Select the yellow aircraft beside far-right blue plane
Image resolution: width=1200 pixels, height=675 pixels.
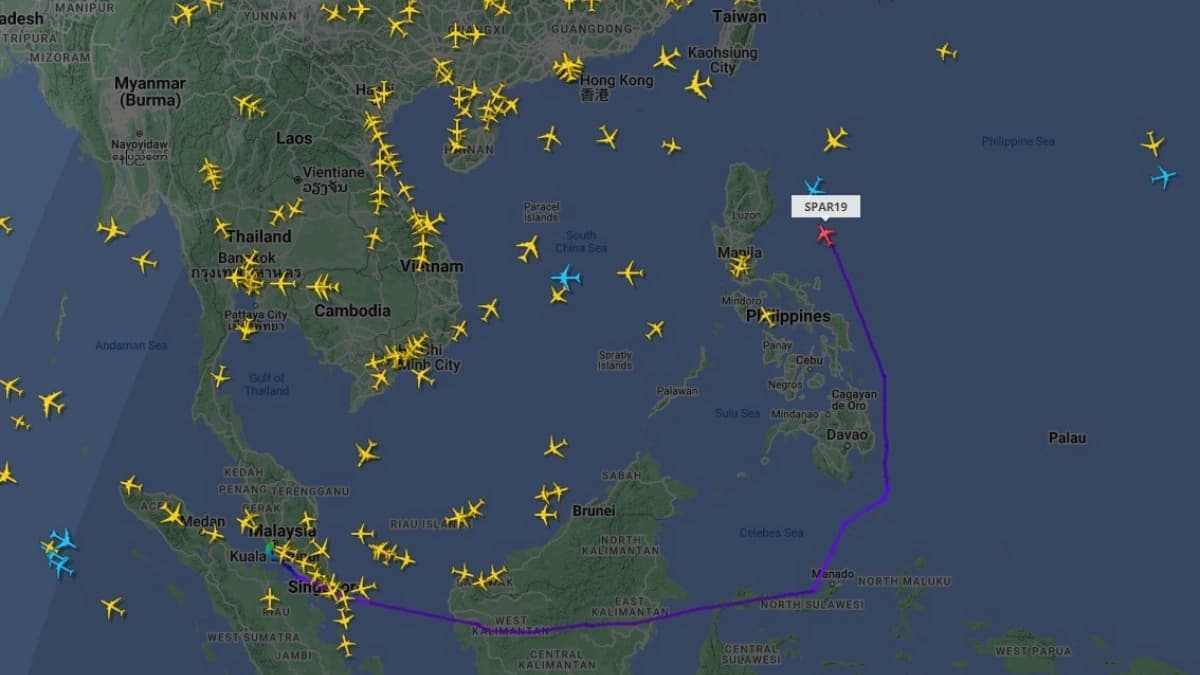point(1152,143)
